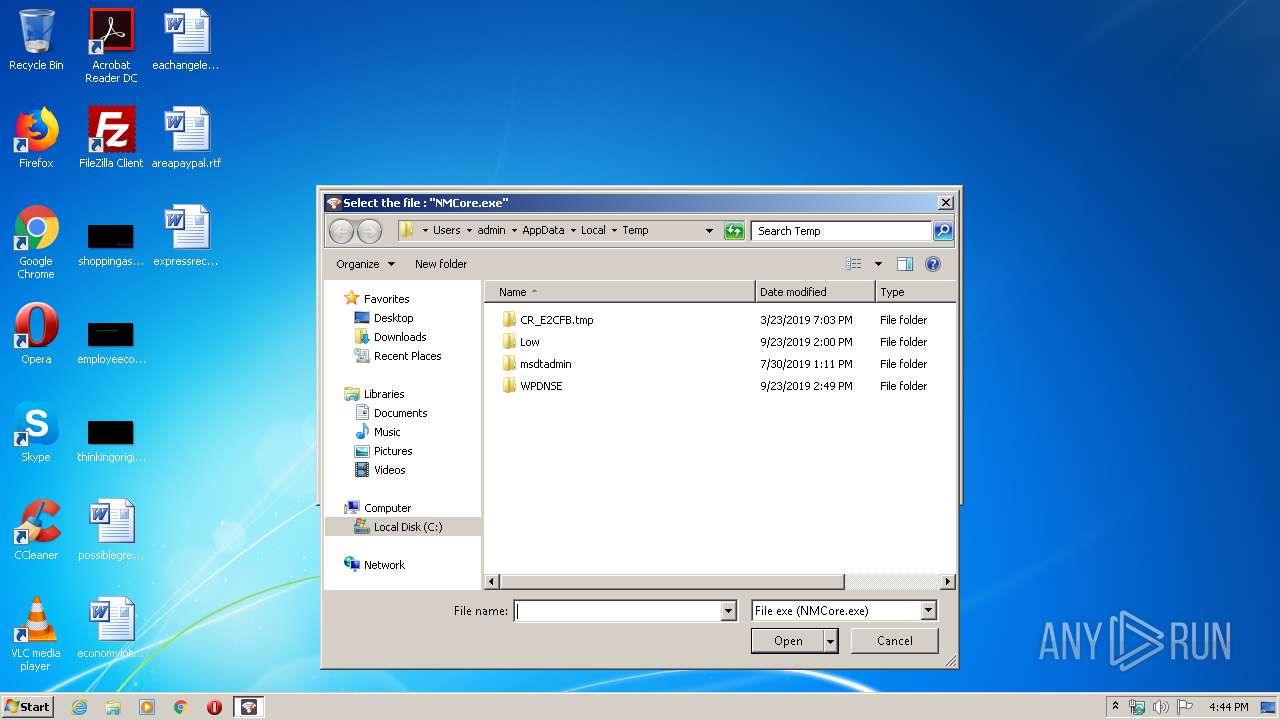
Task: Select the shoppingas file on desktop
Action: [x=111, y=245]
